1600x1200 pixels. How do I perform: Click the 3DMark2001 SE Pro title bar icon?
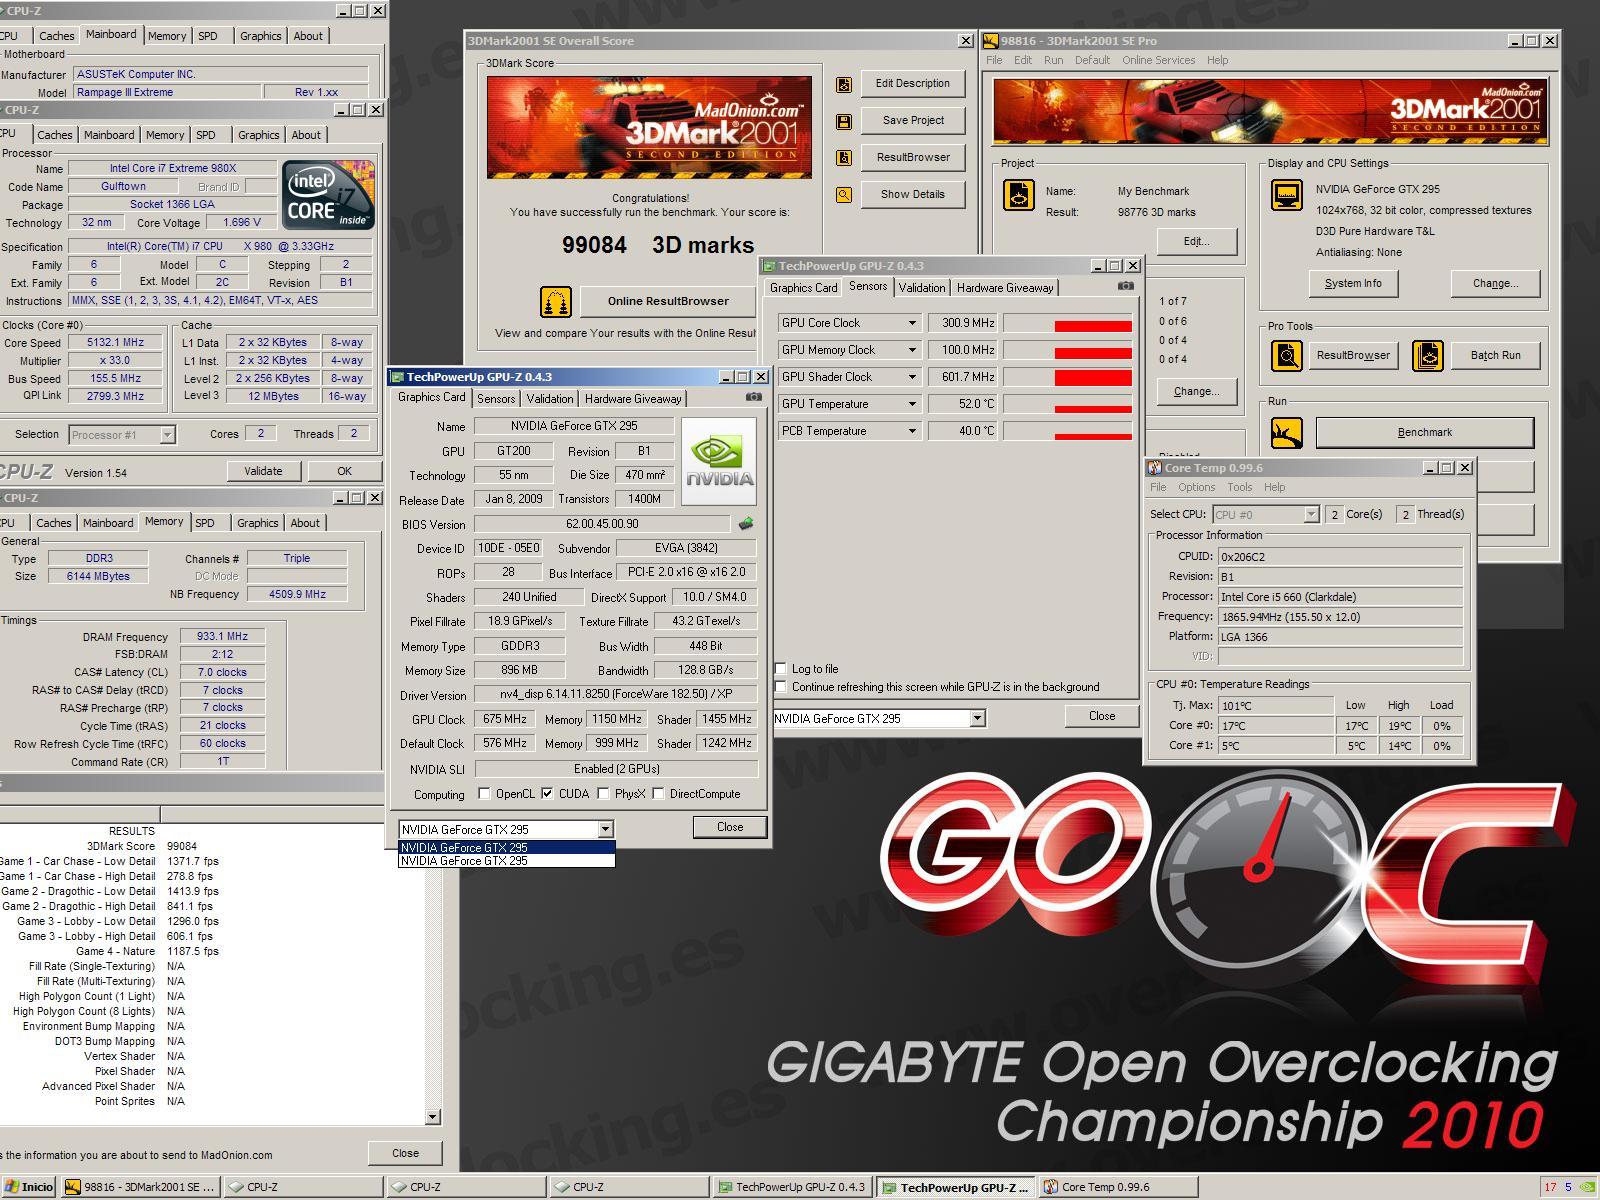pyautogui.click(x=991, y=41)
